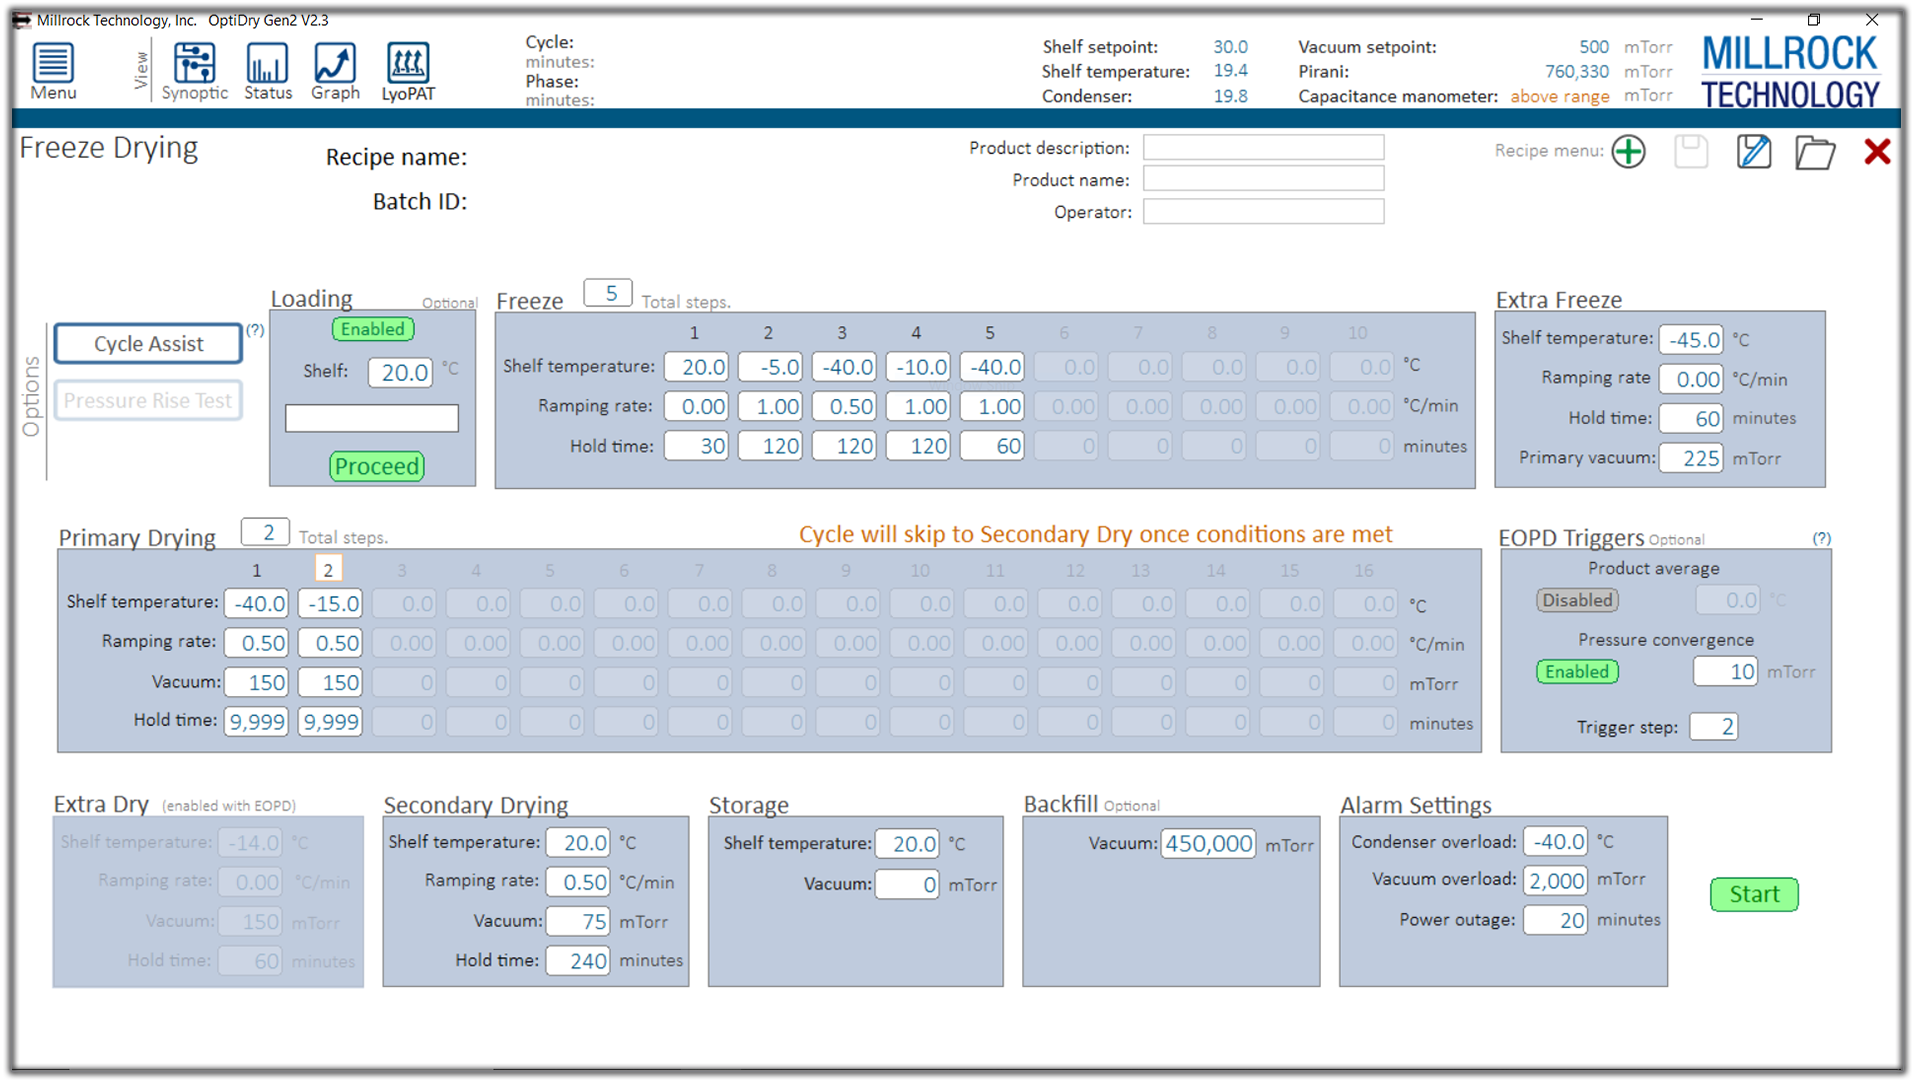The height and width of the screenshot is (1080, 1920).
Task: Click the red X delete recipe icon
Action: [x=1877, y=152]
